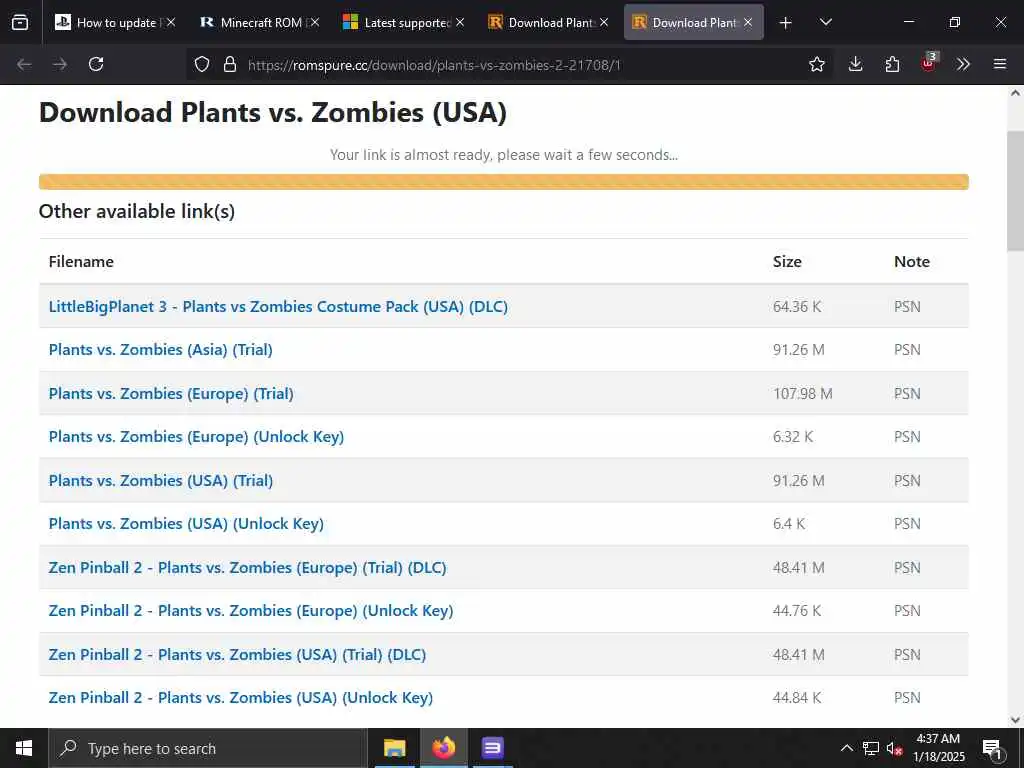Open Zen Pinball 2 (USA) (Trial) (DLC)
The height and width of the screenshot is (768, 1024).
[x=237, y=654]
